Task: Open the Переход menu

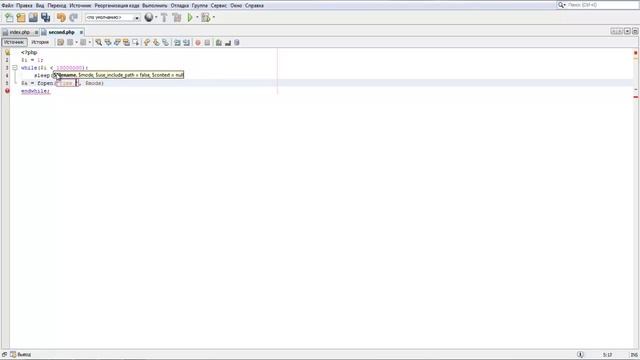Action: pos(57,6)
